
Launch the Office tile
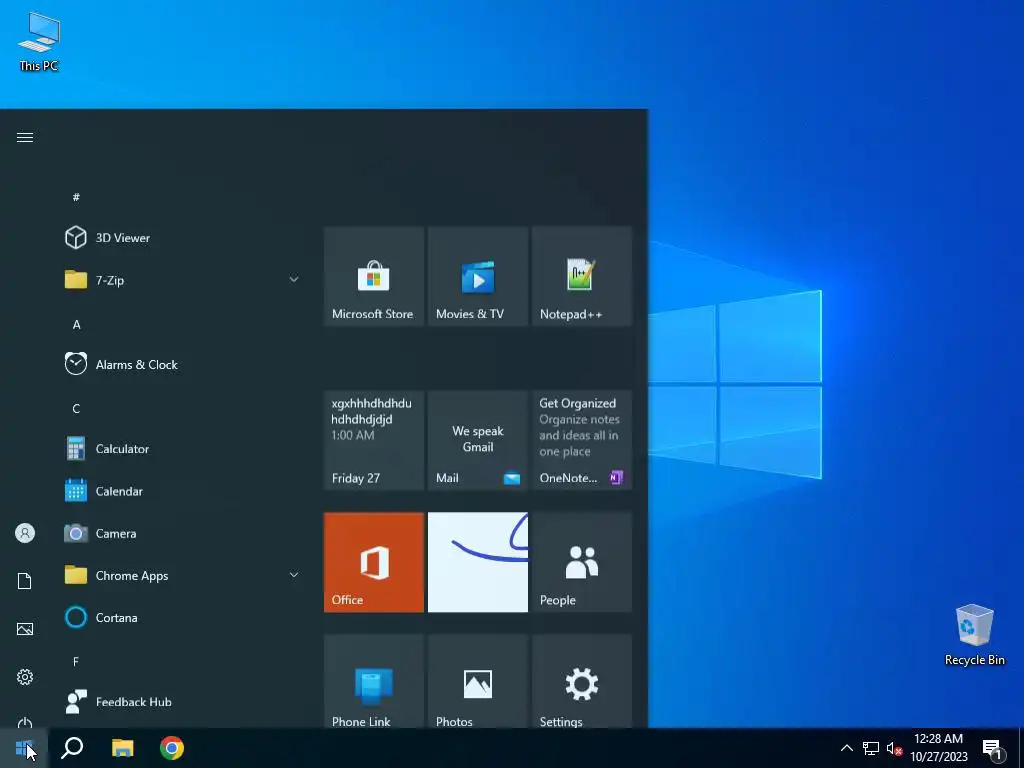[x=374, y=562]
